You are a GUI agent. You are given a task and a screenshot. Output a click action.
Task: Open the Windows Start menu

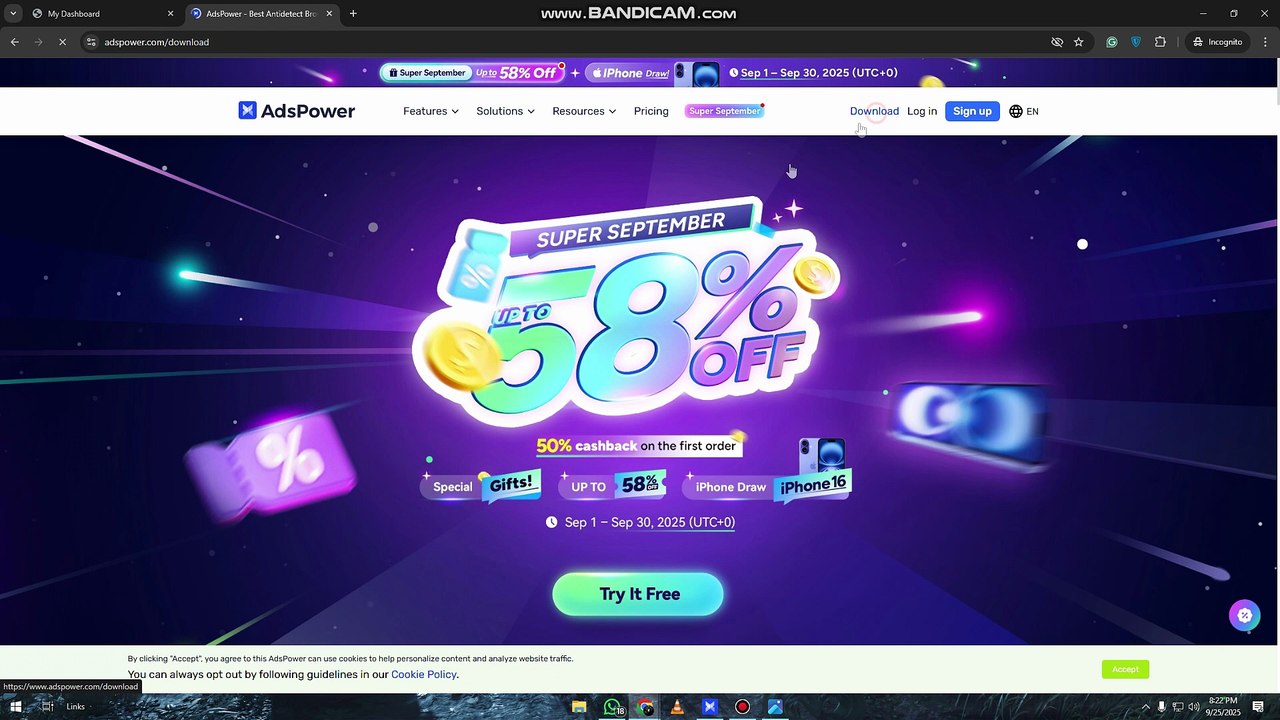click(x=15, y=707)
